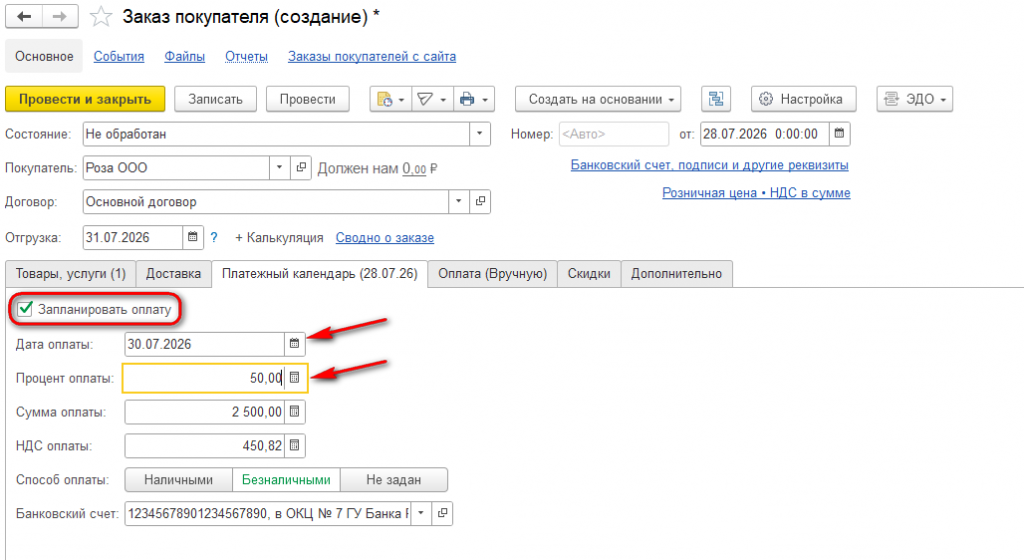The image size is (1024, 560).
Task: Click the Сумма оплаты field 2 500,00
Action: point(204,412)
